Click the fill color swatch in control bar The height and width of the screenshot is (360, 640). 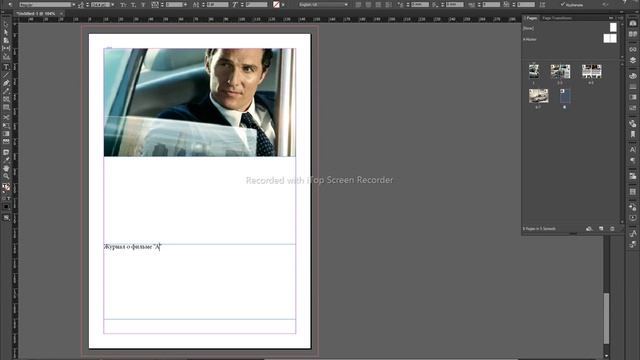(x=276, y=4)
